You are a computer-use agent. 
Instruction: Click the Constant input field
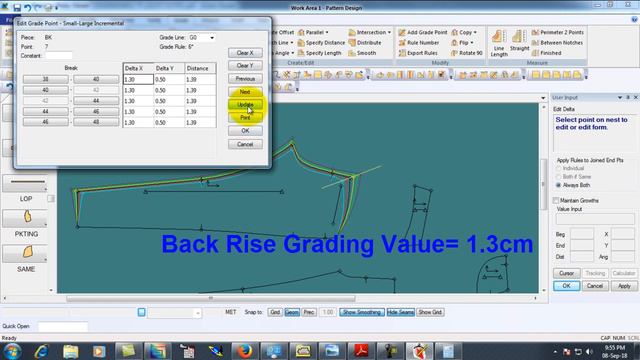[59, 56]
